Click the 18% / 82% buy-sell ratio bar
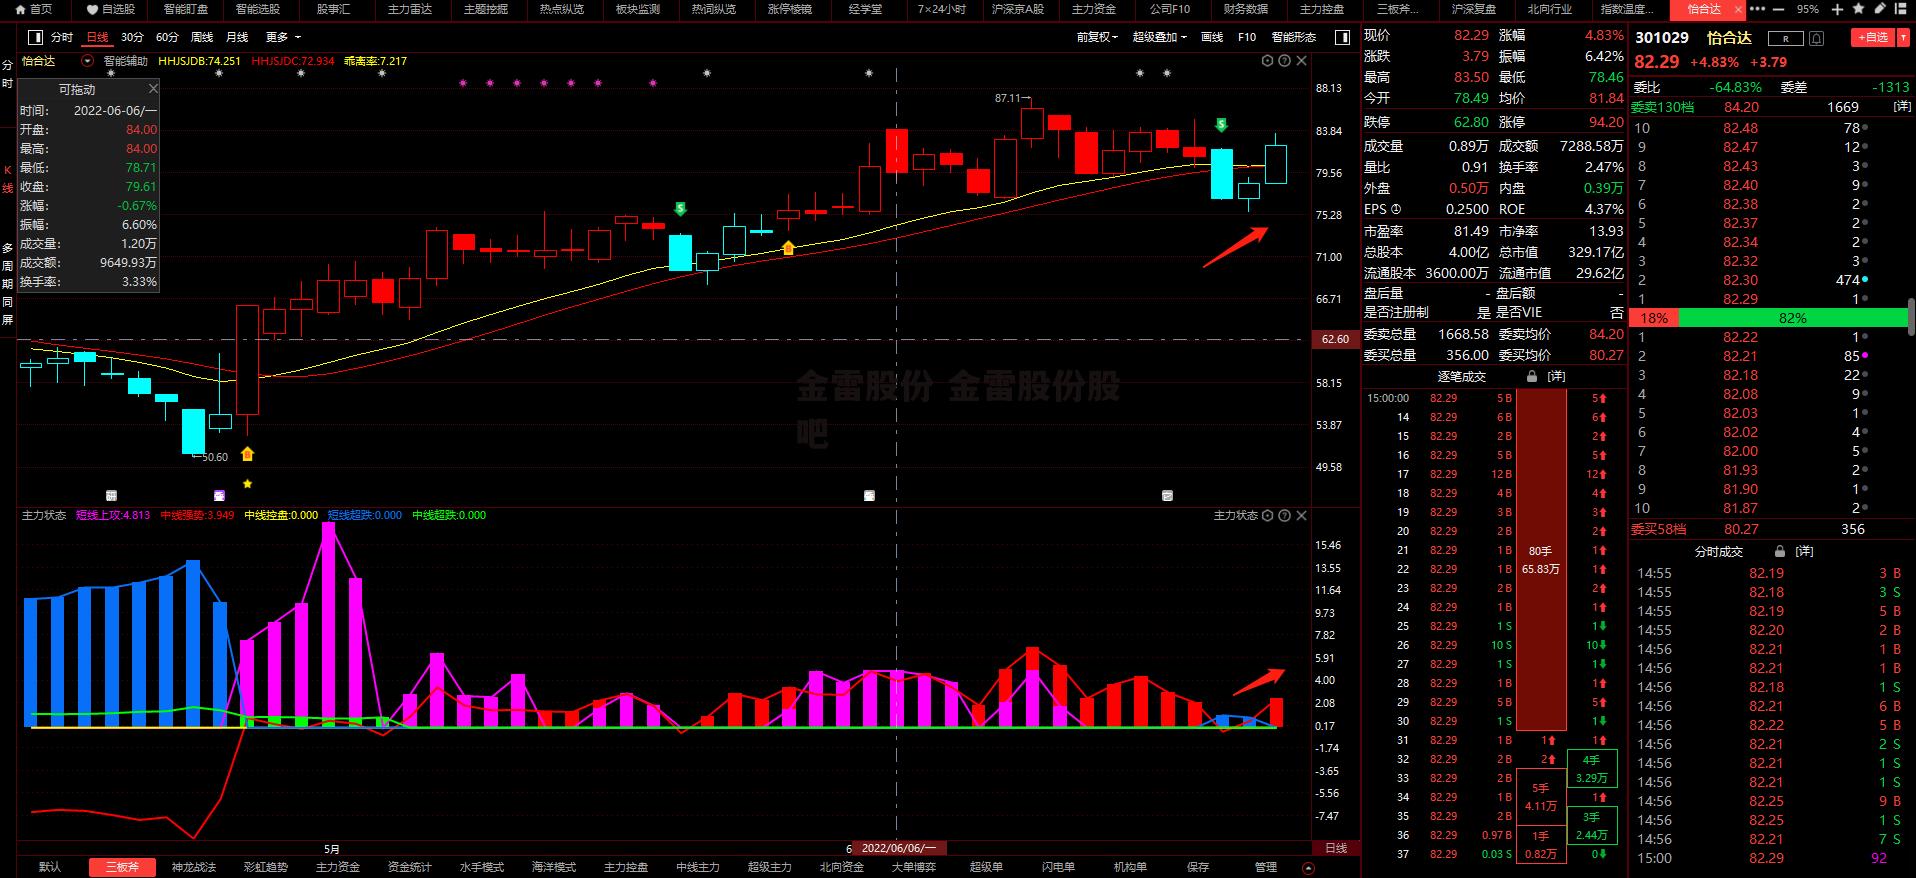The height and width of the screenshot is (878, 1916). click(1768, 318)
